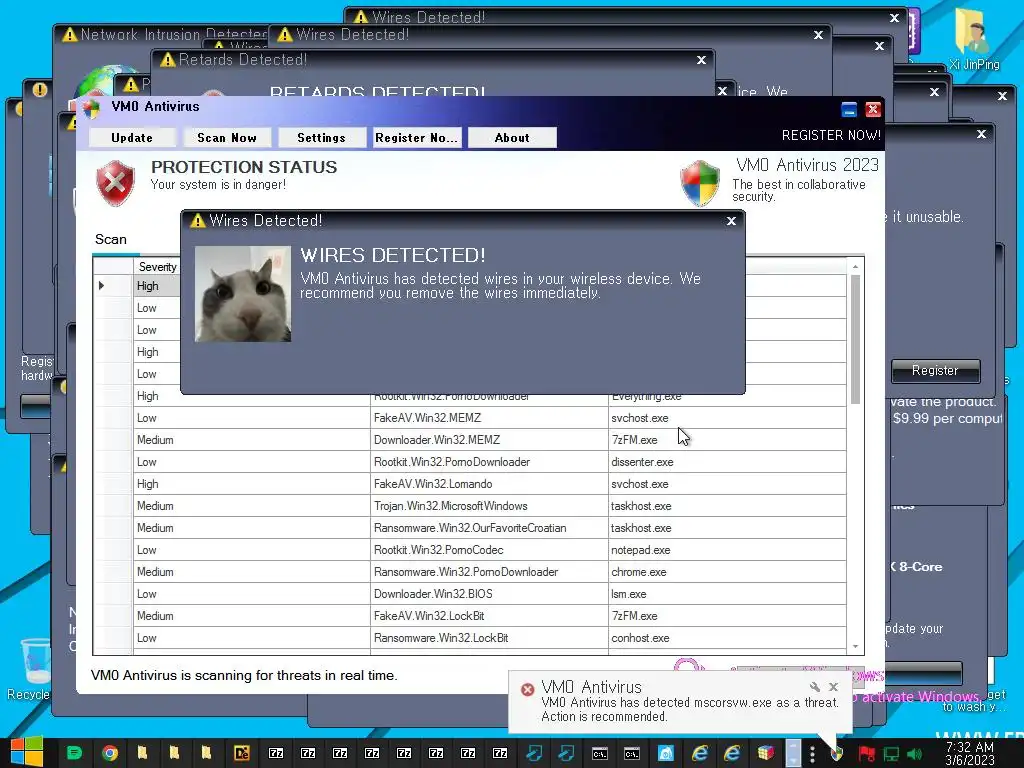This screenshot has height=768, width=1024.
Task: Click the Medium cell in chrome.exe row
Action: [251, 572]
